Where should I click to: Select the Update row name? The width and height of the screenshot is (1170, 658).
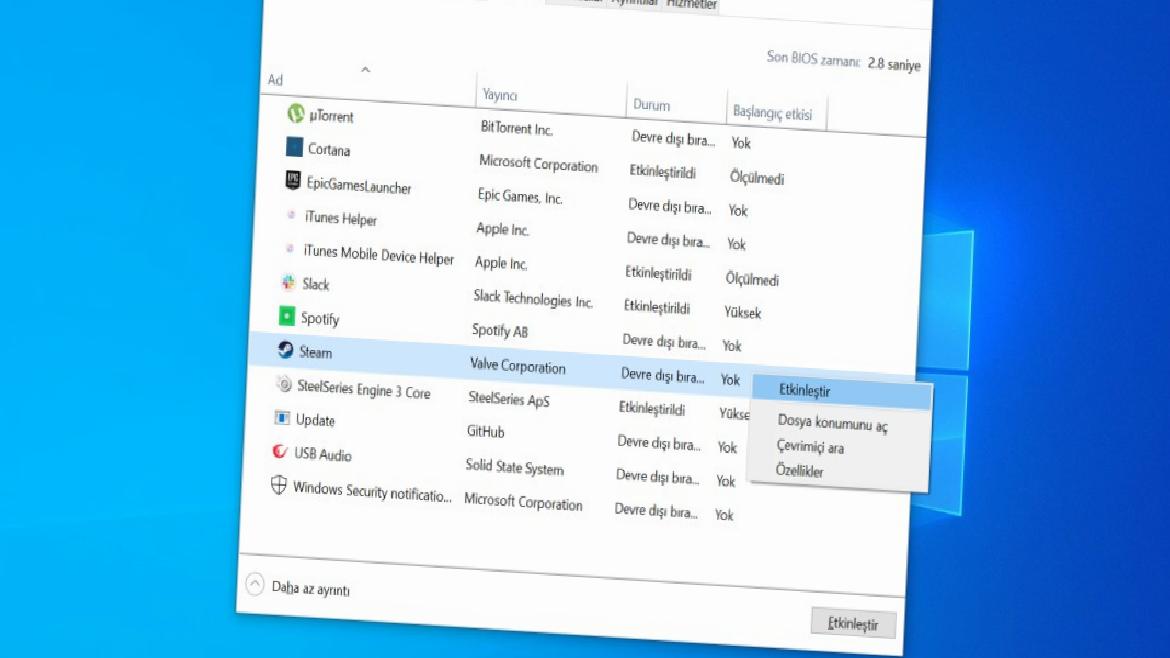coord(315,420)
